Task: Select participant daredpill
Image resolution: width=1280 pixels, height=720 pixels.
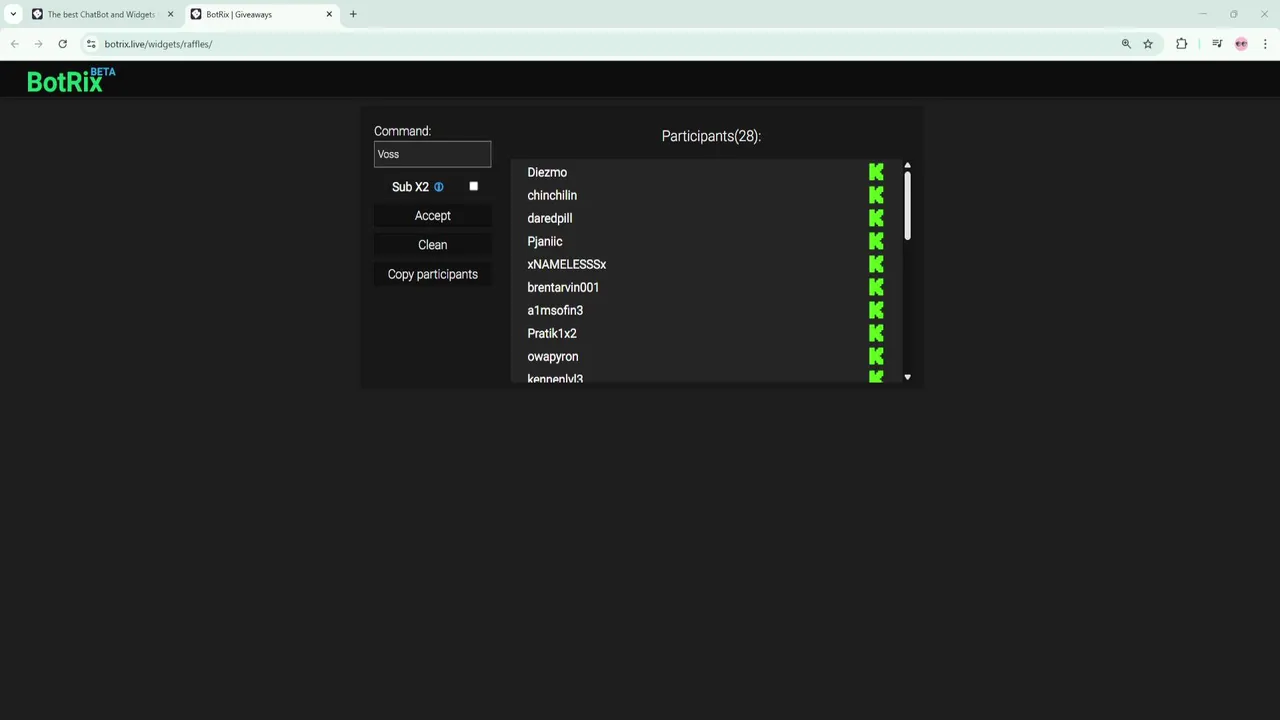Action: coord(550,218)
